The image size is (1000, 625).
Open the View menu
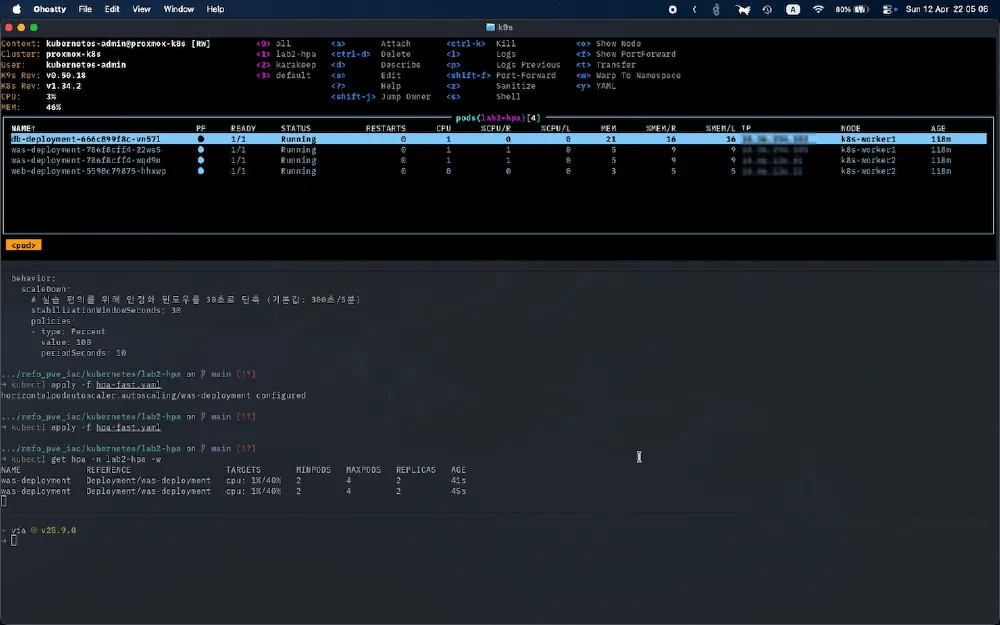(x=142, y=9)
